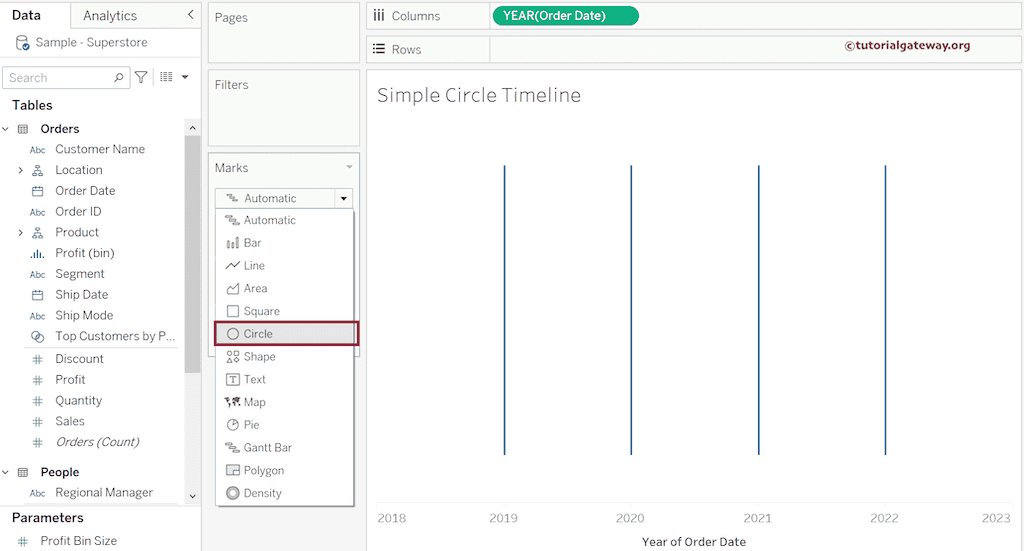Viewport: 1024px width, 551px height.
Task: Expand the Location hierarchy
Action: (20, 170)
